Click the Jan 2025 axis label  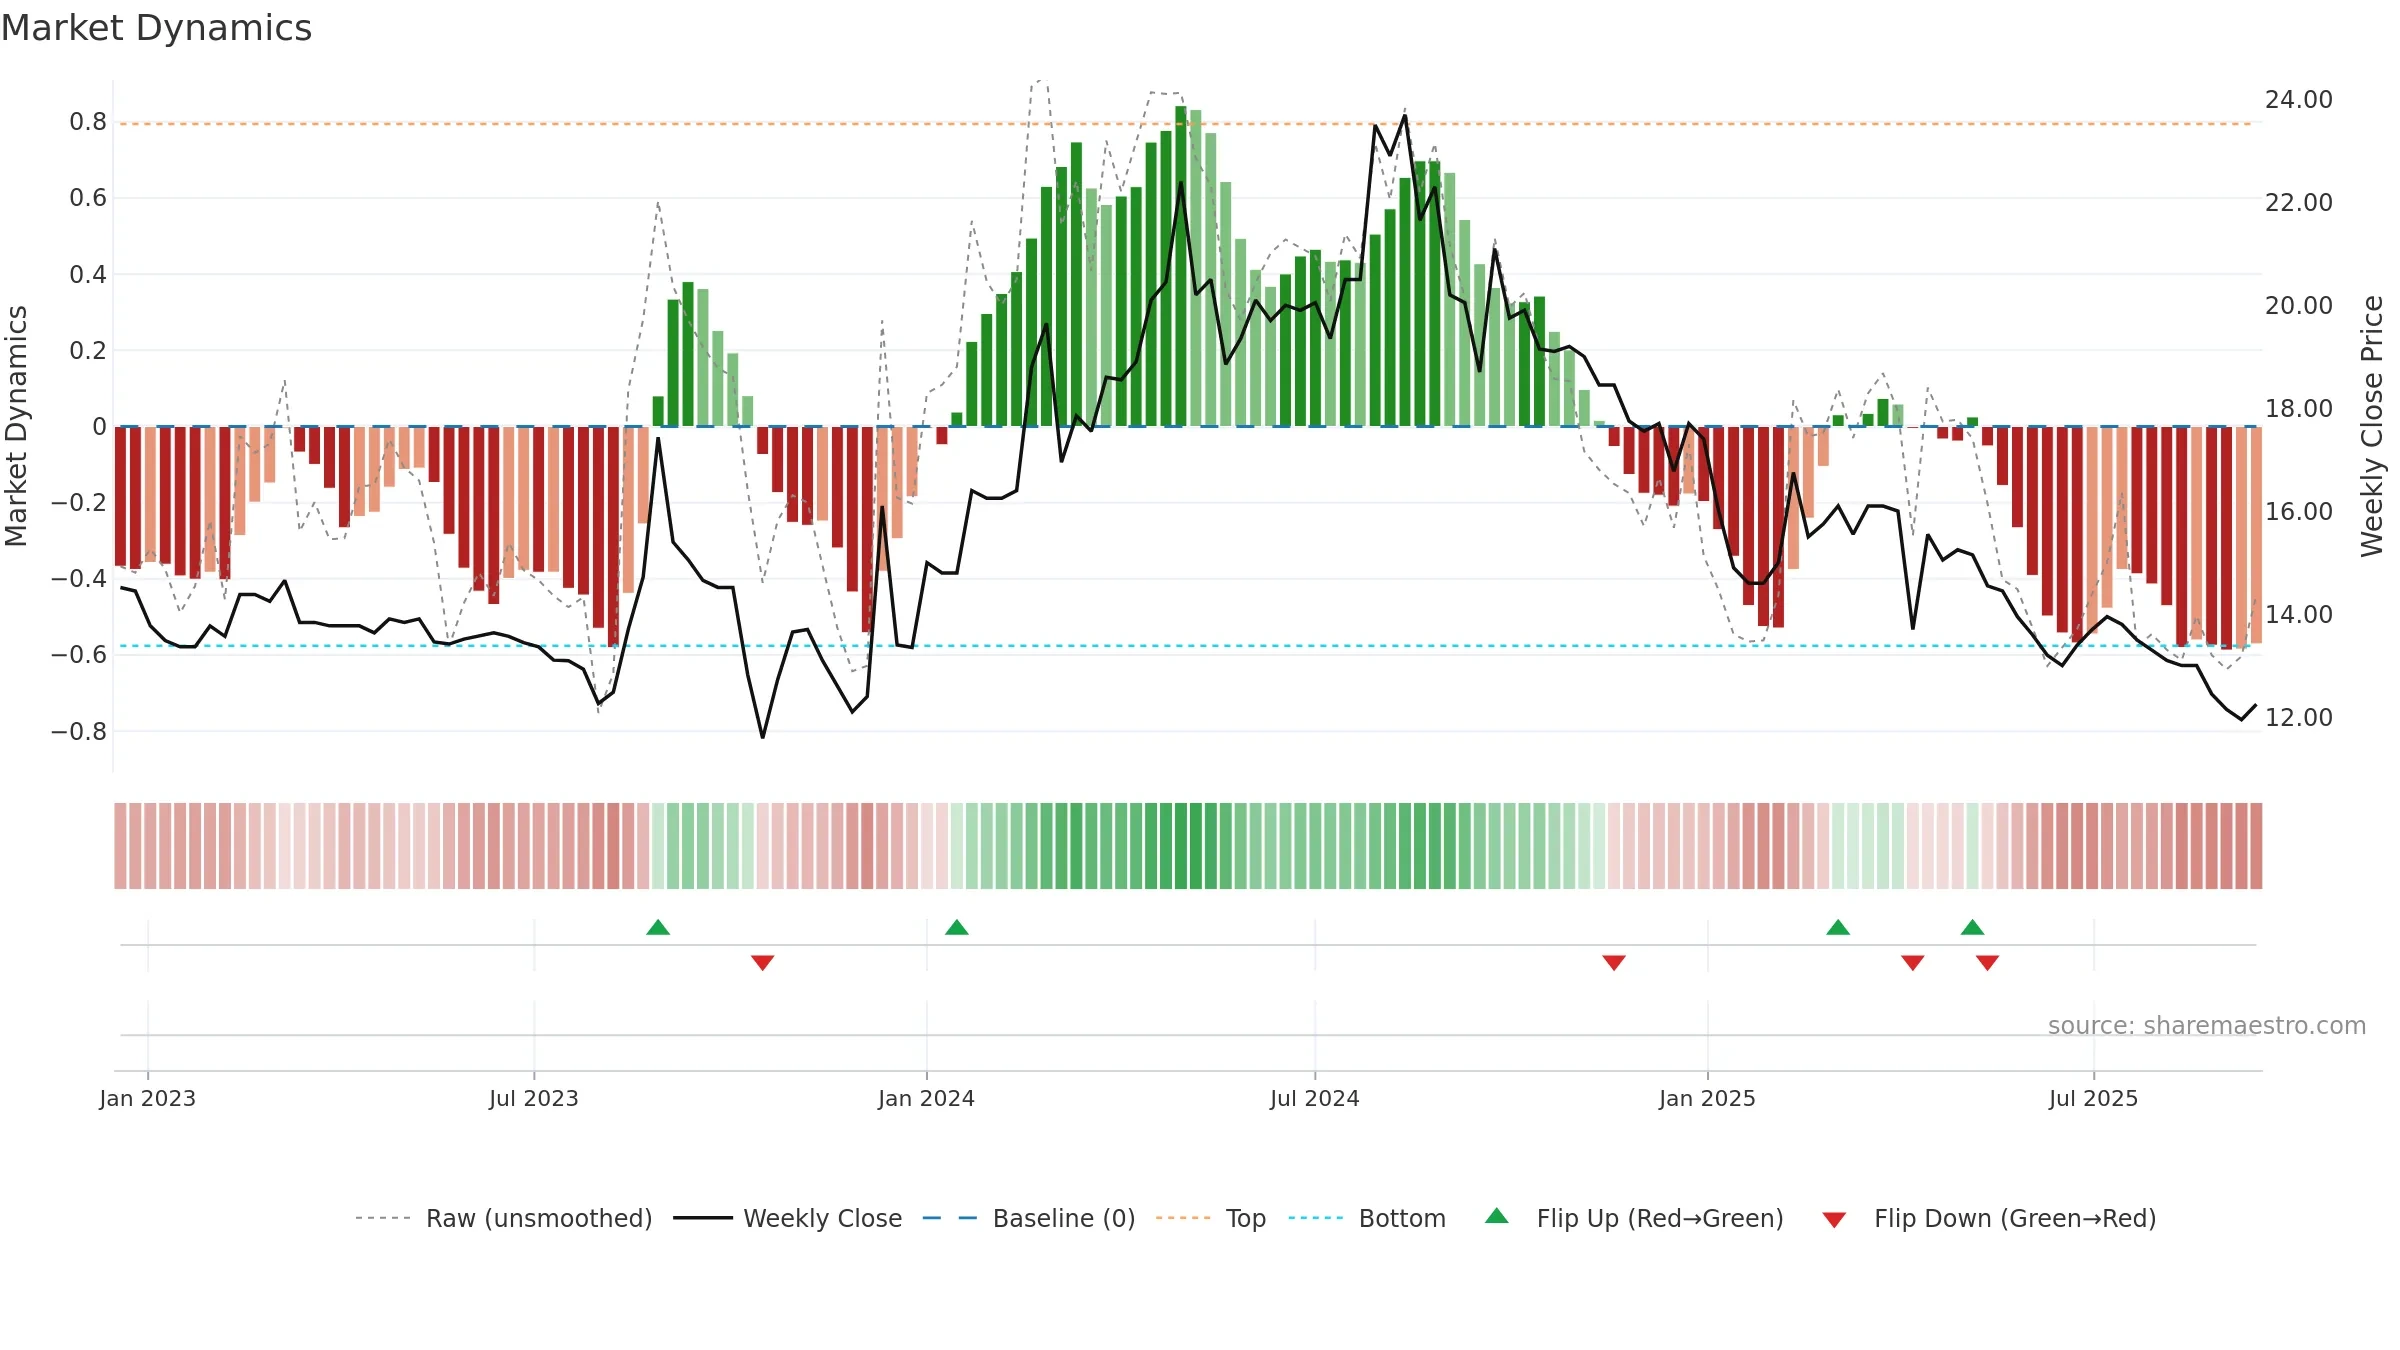point(1708,1098)
